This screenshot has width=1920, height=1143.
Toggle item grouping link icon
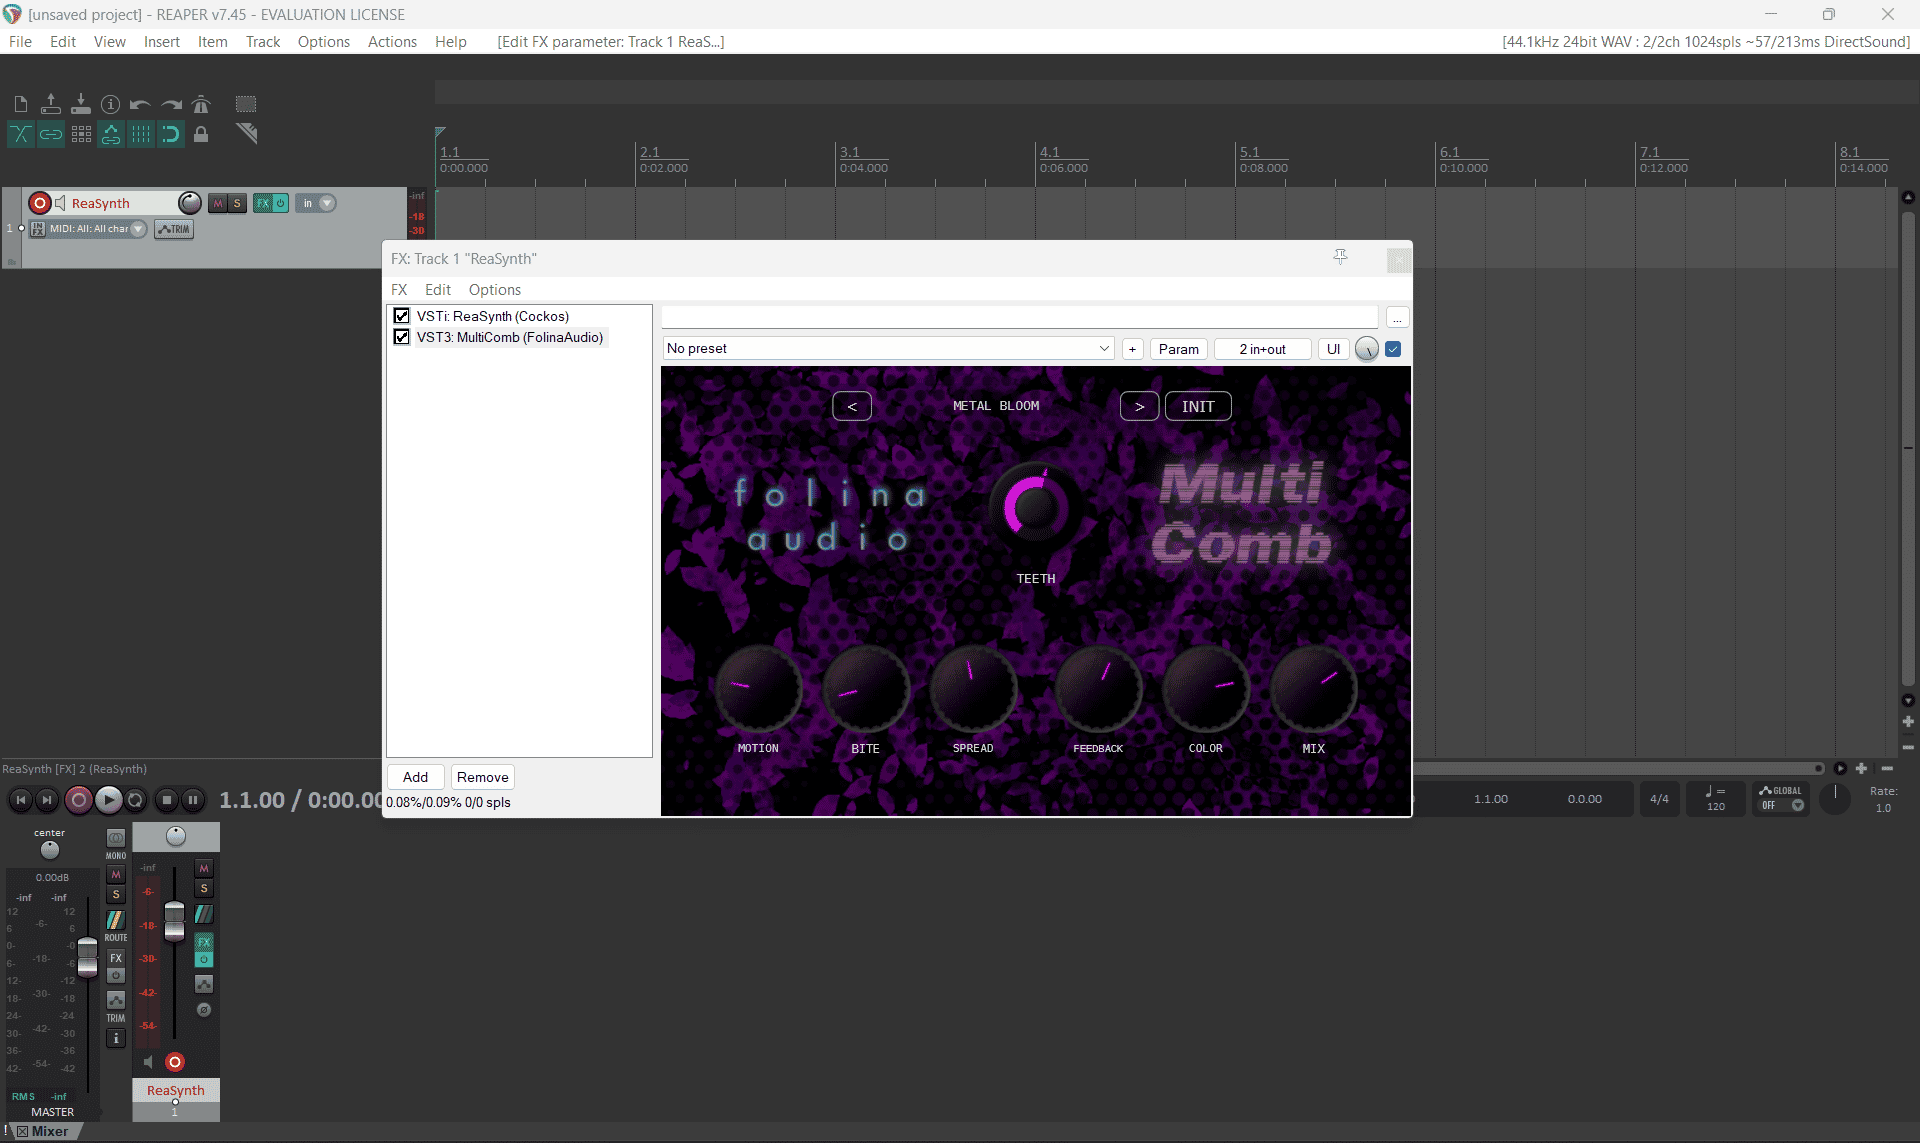[51, 134]
